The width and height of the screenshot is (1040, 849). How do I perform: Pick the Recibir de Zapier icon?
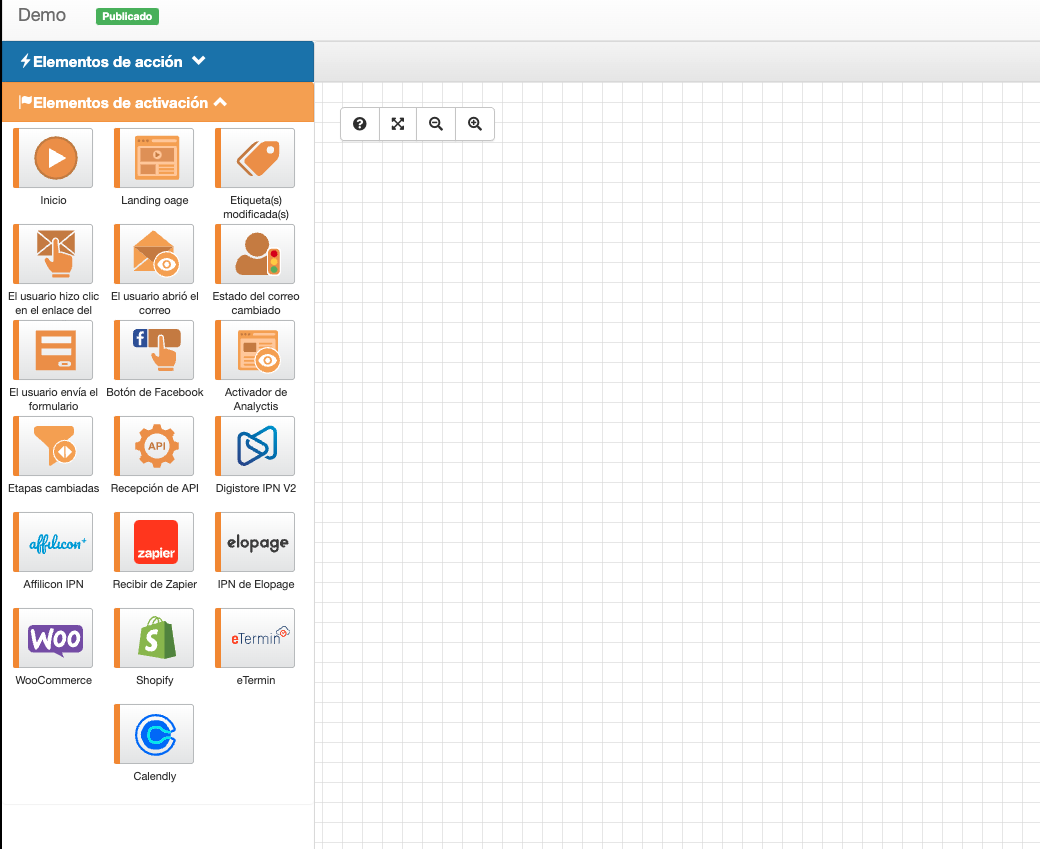coord(154,542)
